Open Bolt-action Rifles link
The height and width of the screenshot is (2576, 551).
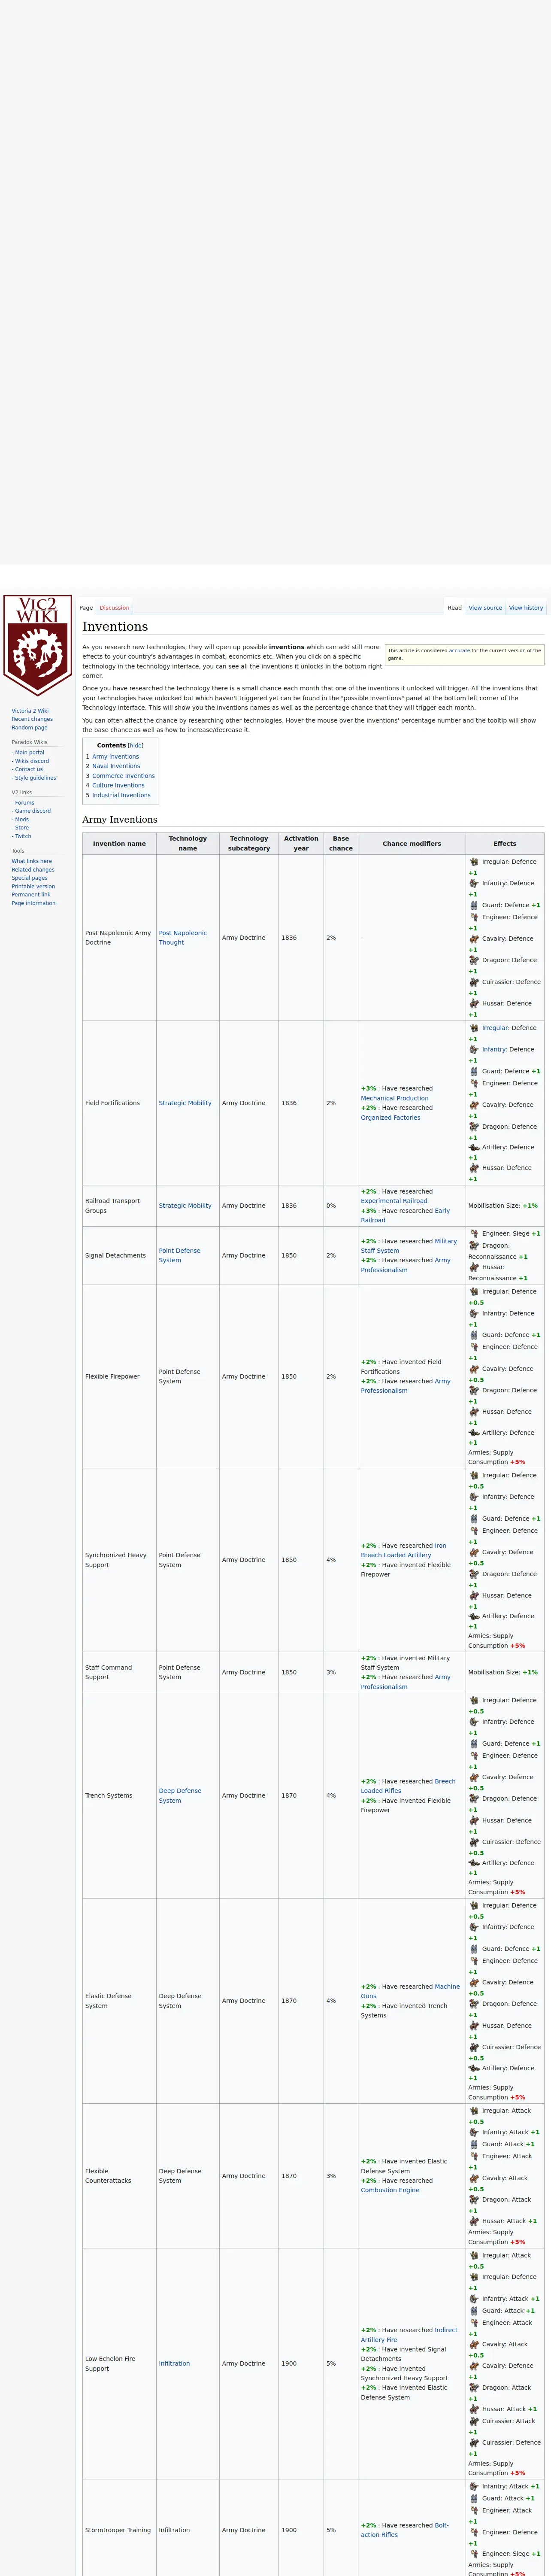click(x=405, y=2530)
